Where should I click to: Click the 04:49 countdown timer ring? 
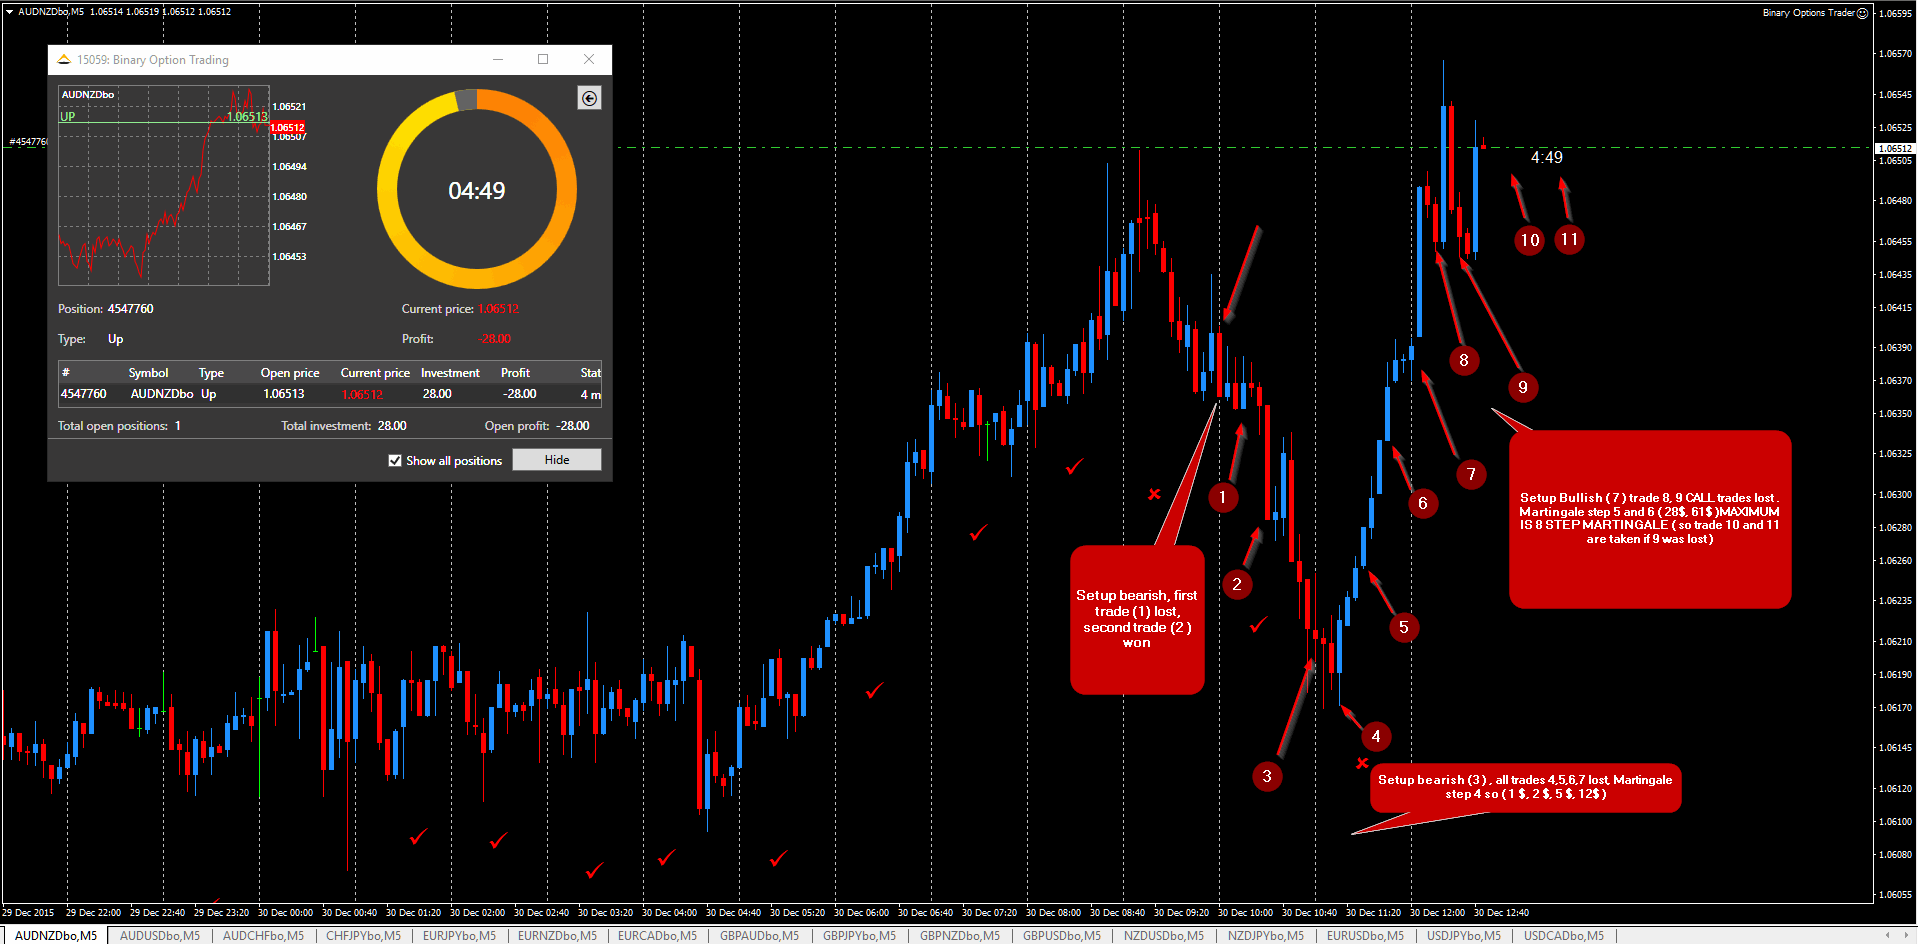tap(477, 190)
